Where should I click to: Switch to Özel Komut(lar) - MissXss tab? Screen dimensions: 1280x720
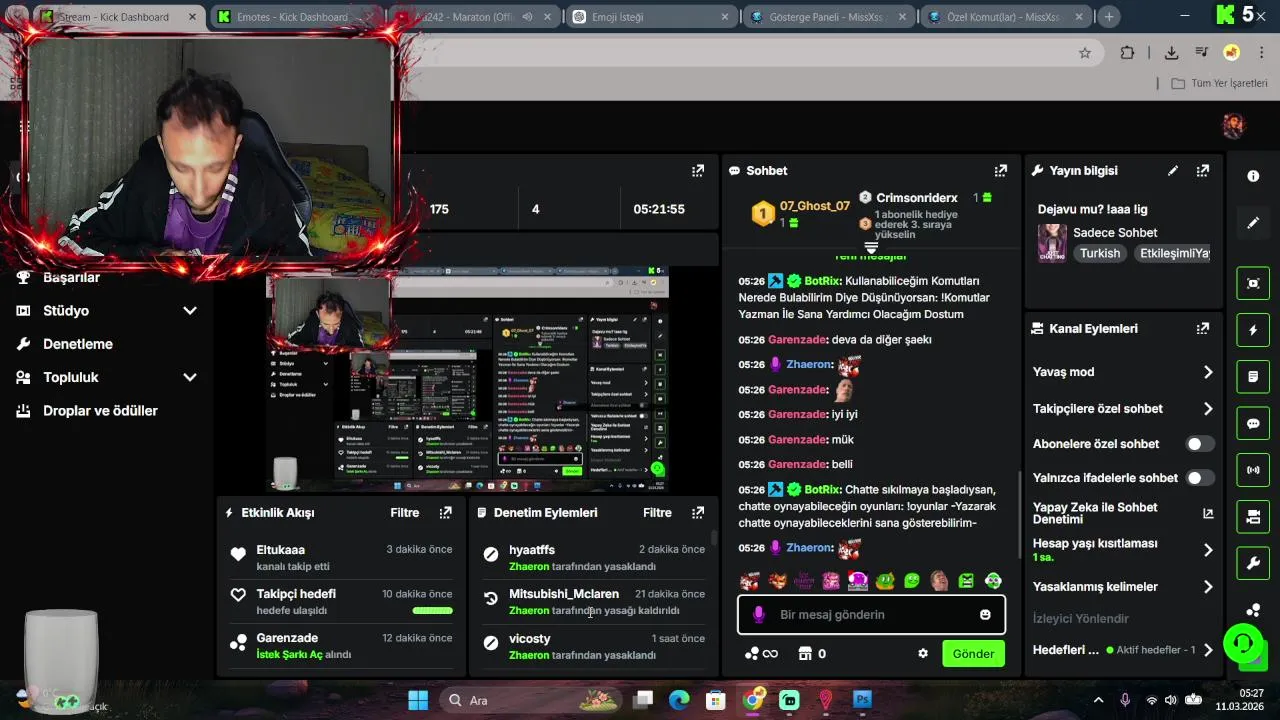coord(1003,17)
